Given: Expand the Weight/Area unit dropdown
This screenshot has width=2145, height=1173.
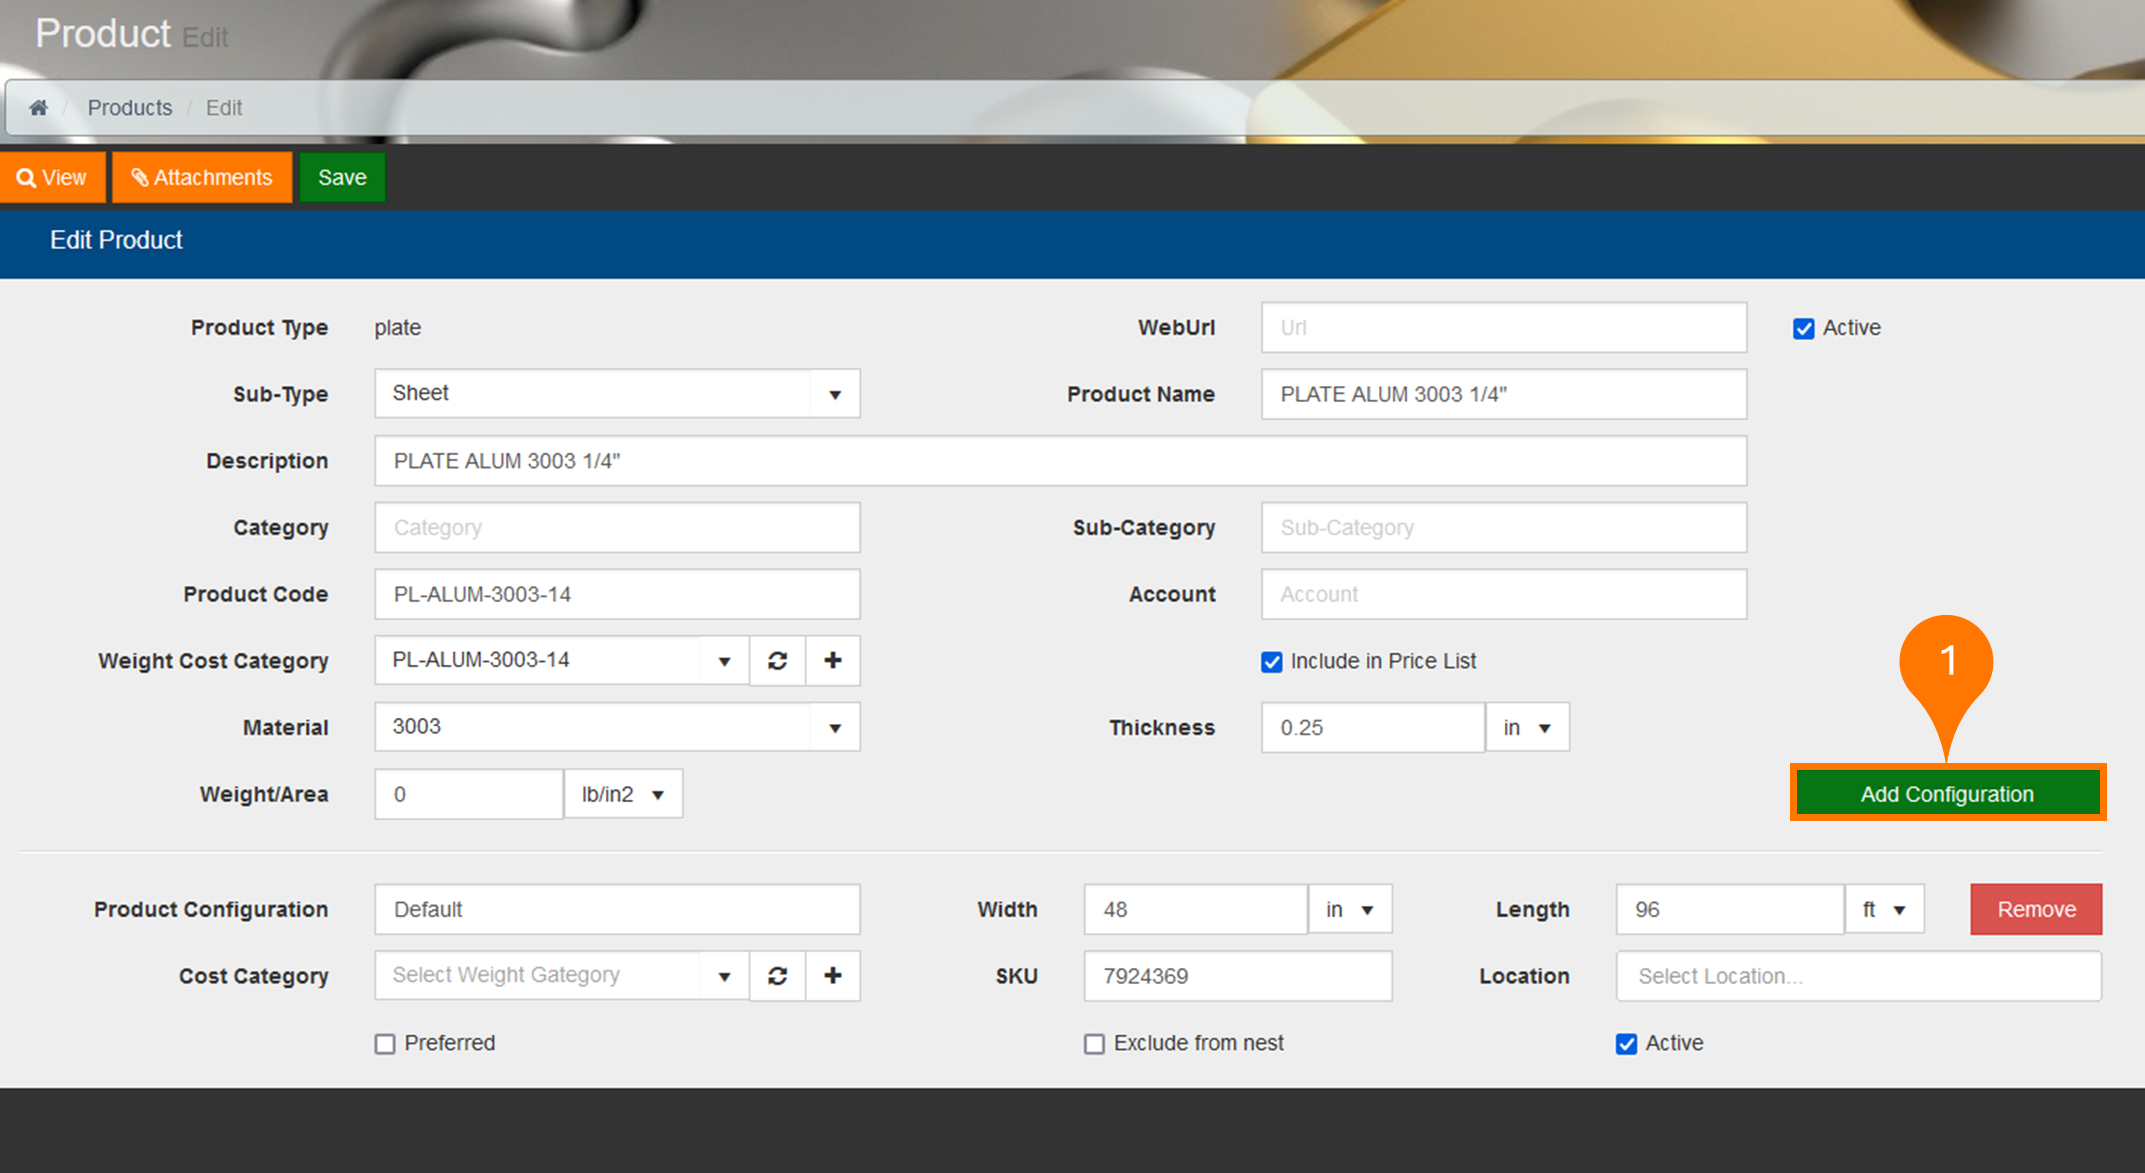Looking at the screenshot, I should click(657, 795).
